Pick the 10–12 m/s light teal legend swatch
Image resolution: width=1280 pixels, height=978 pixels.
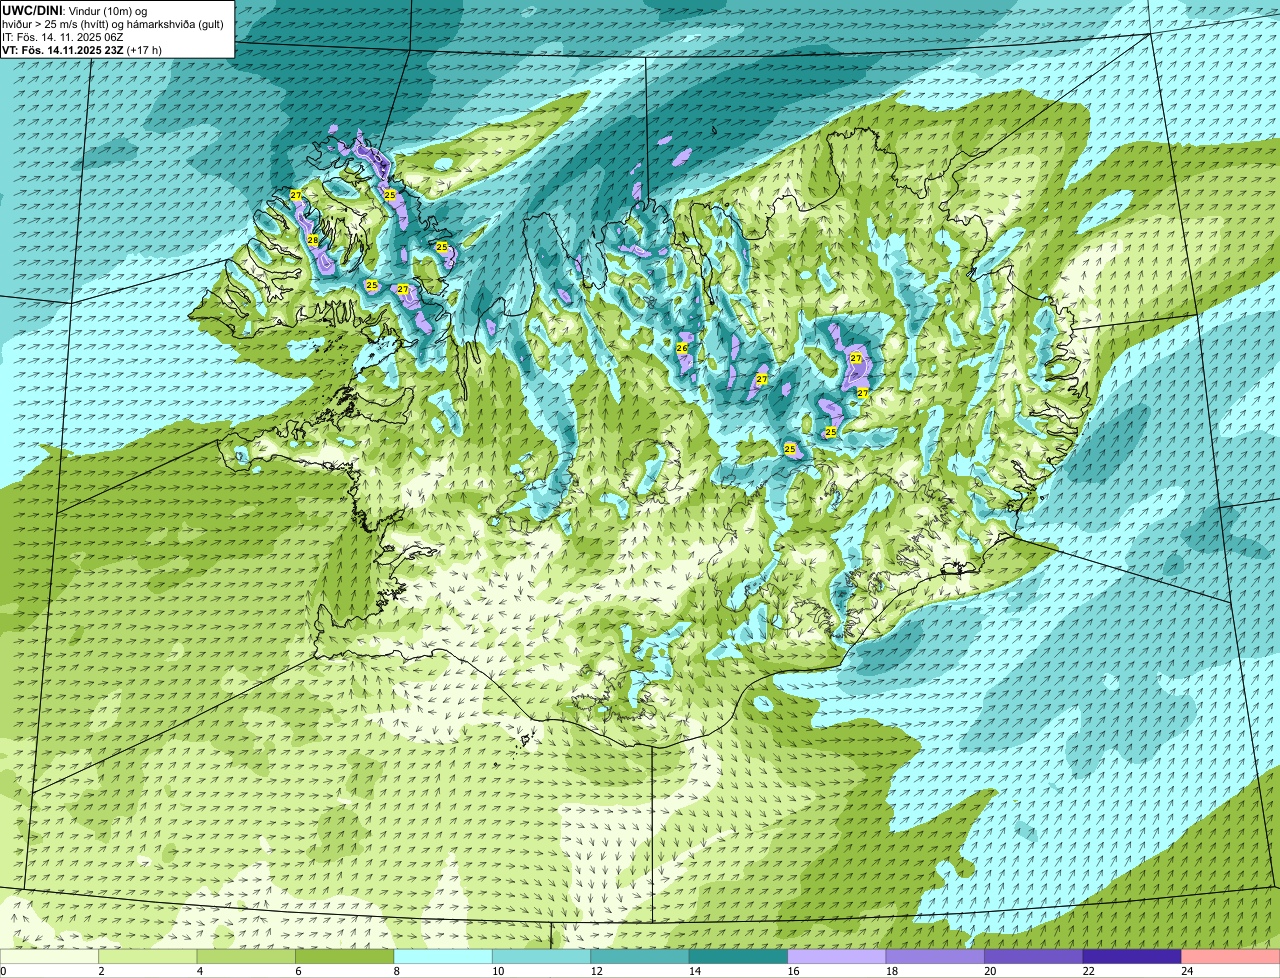pyautogui.click(x=542, y=956)
